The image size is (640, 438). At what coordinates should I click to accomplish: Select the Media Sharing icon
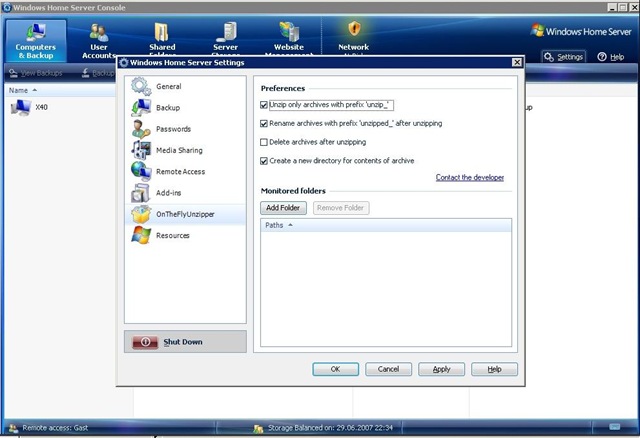tap(141, 150)
